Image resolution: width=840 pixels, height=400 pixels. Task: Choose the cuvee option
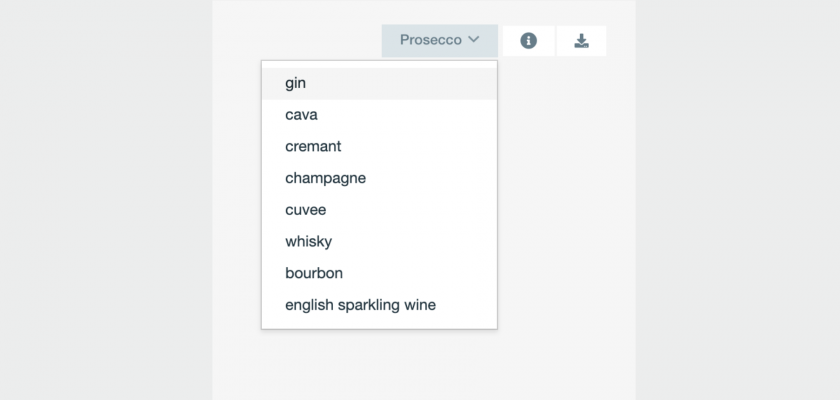click(x=305, y=210)
